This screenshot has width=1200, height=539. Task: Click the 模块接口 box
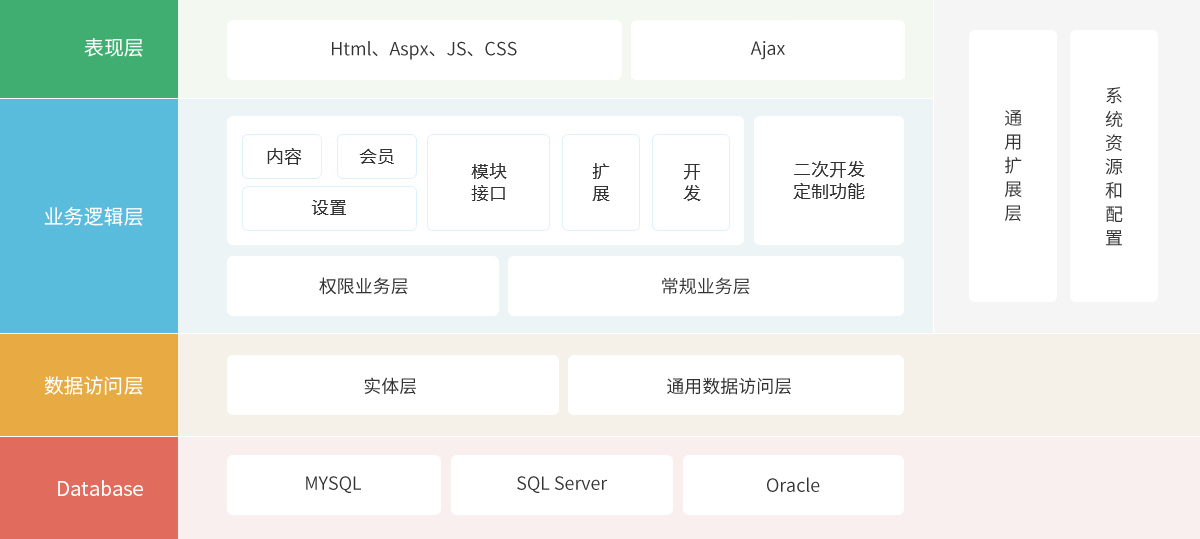pos(488,182)
